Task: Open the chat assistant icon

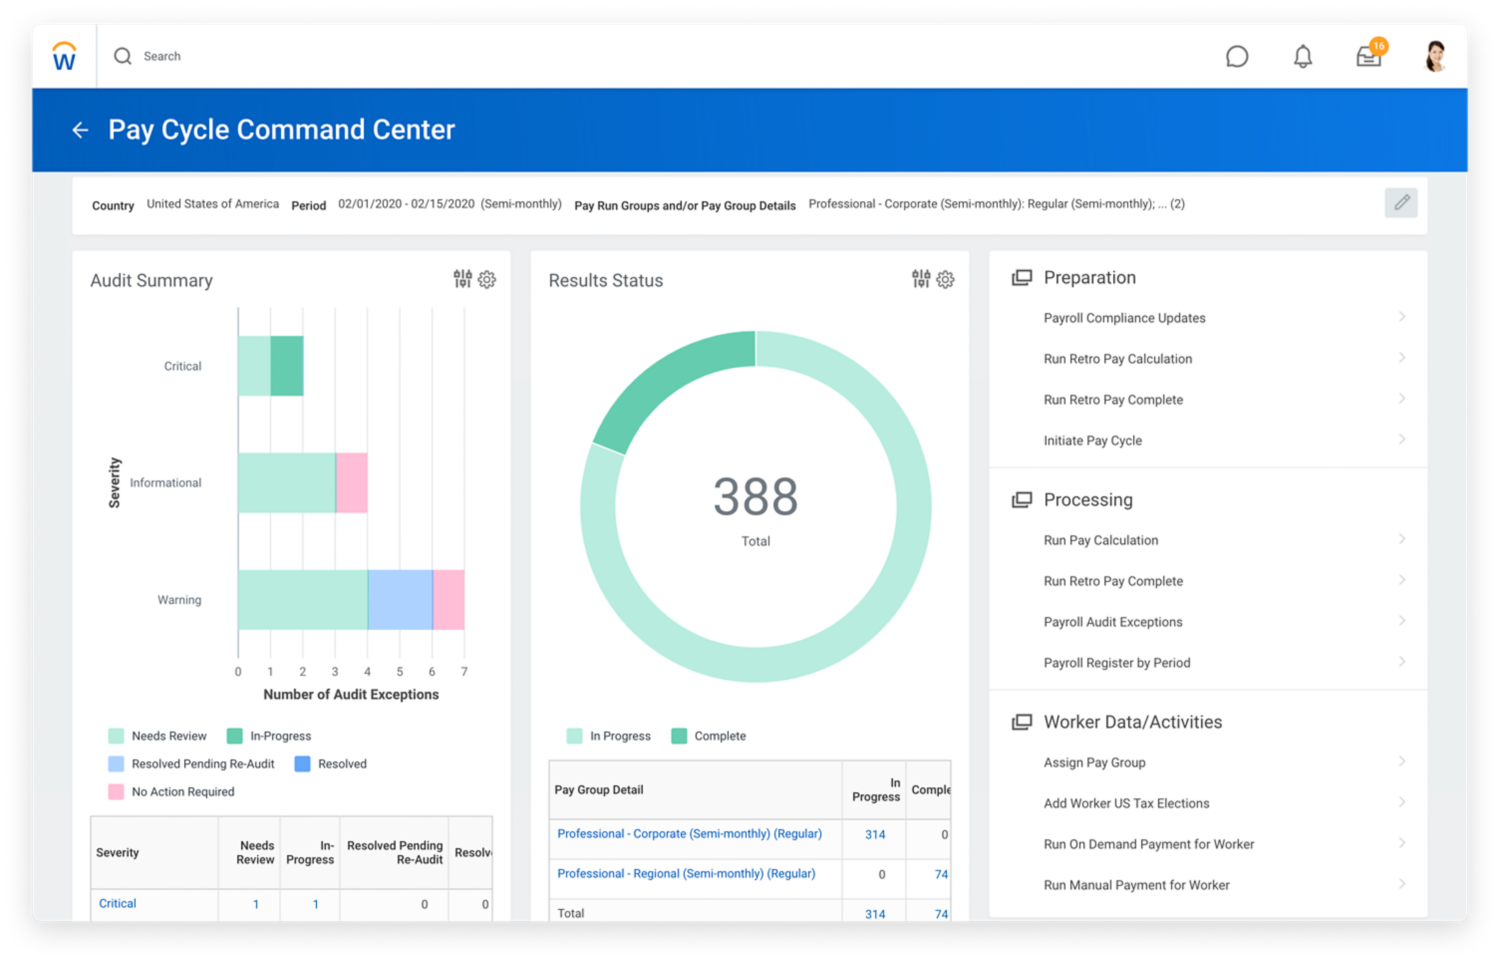Action: pyautogui.click(x=1237, y=57)
